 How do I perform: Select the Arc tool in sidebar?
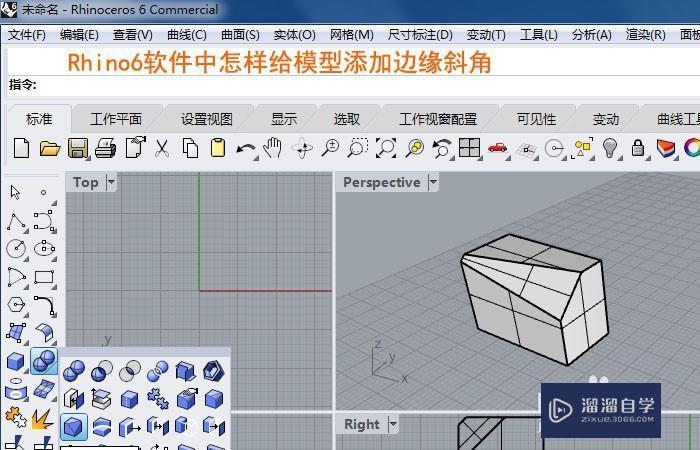pos(17,277)
